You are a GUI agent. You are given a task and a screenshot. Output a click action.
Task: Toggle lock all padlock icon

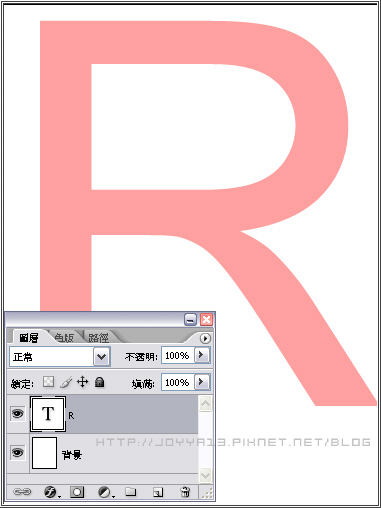coord(100,382)
